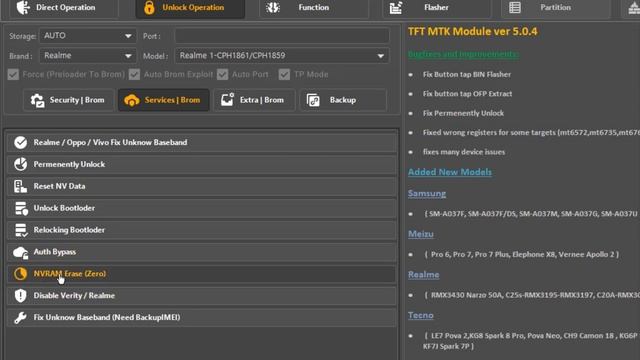Click the Relocking Bootloder icon

click(x=21, y=230)
